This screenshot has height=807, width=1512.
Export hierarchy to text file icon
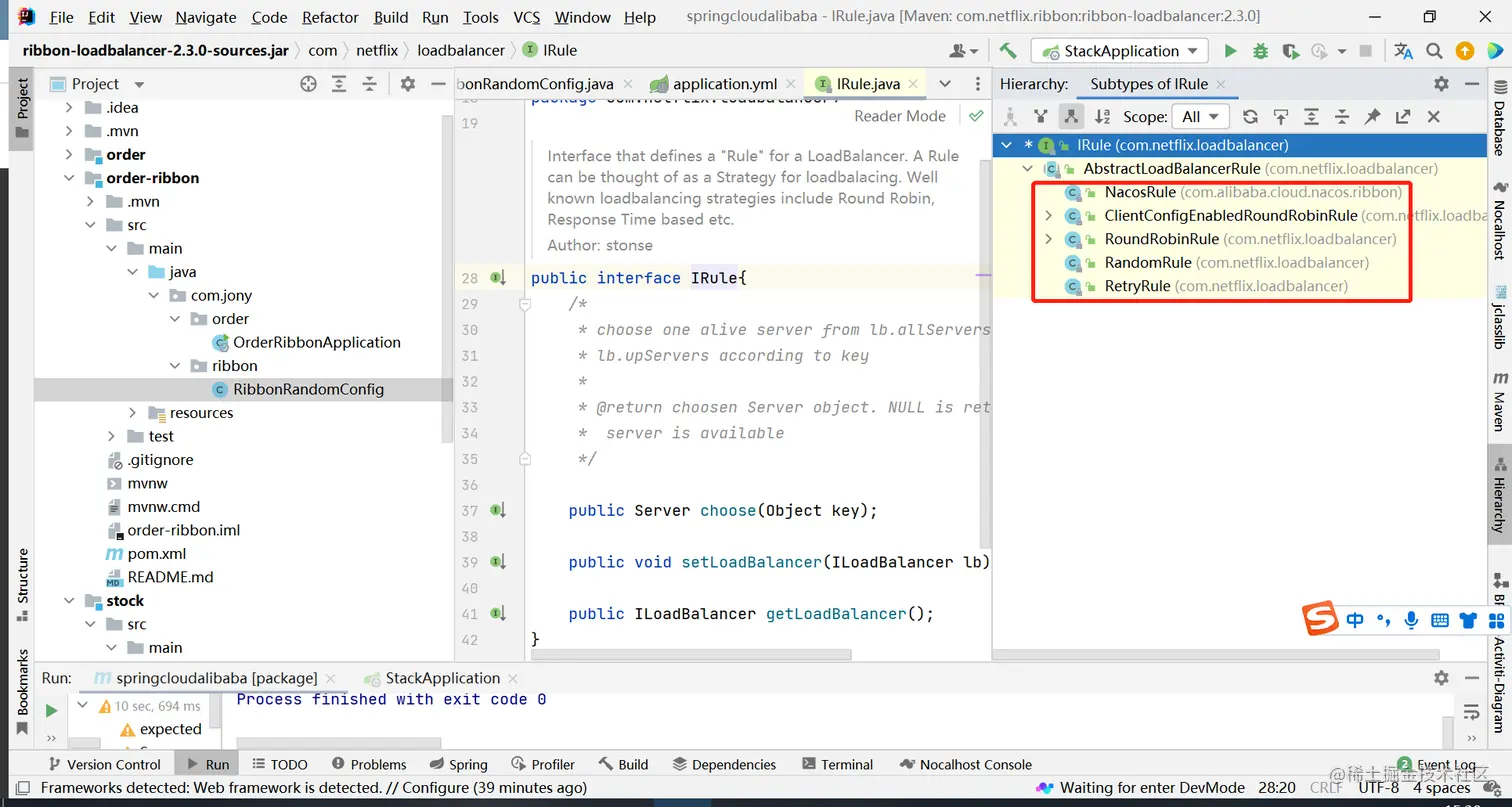pos(1403,117)
